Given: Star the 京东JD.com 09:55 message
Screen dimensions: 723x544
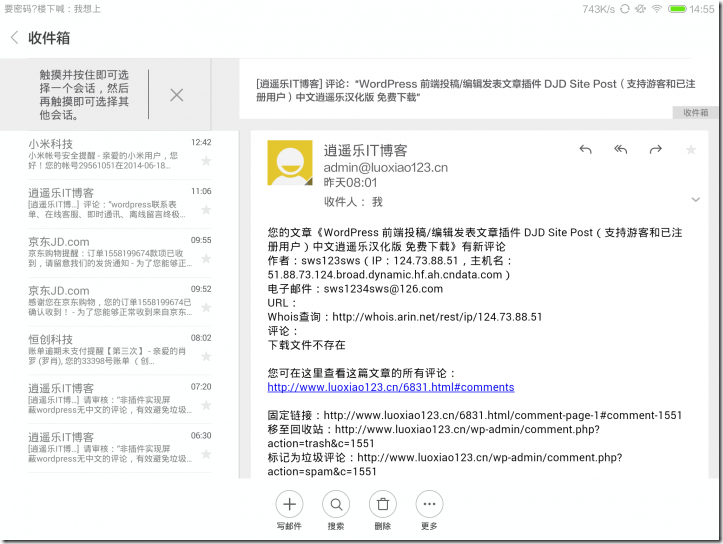Looking at the screenshot, I should 206,259.
